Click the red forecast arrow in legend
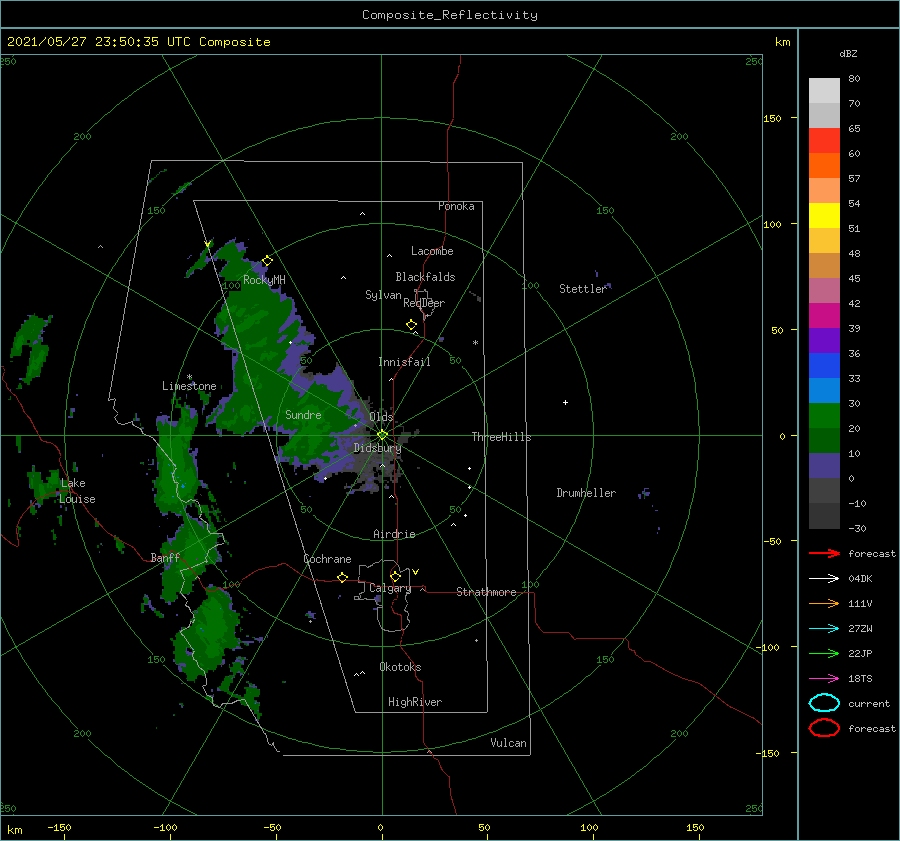Image resolution: width=900 pixels, height=841 pixels. [x=824, y=553]
